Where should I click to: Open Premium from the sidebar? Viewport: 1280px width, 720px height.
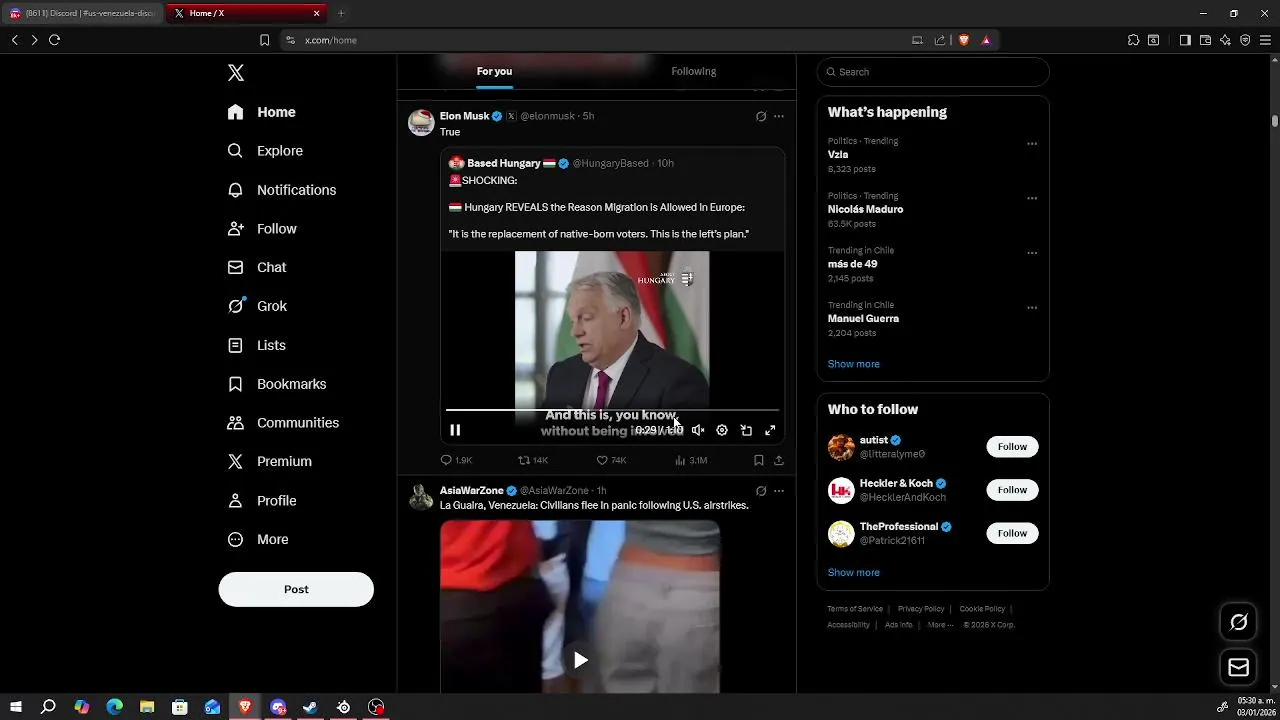coord(270,461)
